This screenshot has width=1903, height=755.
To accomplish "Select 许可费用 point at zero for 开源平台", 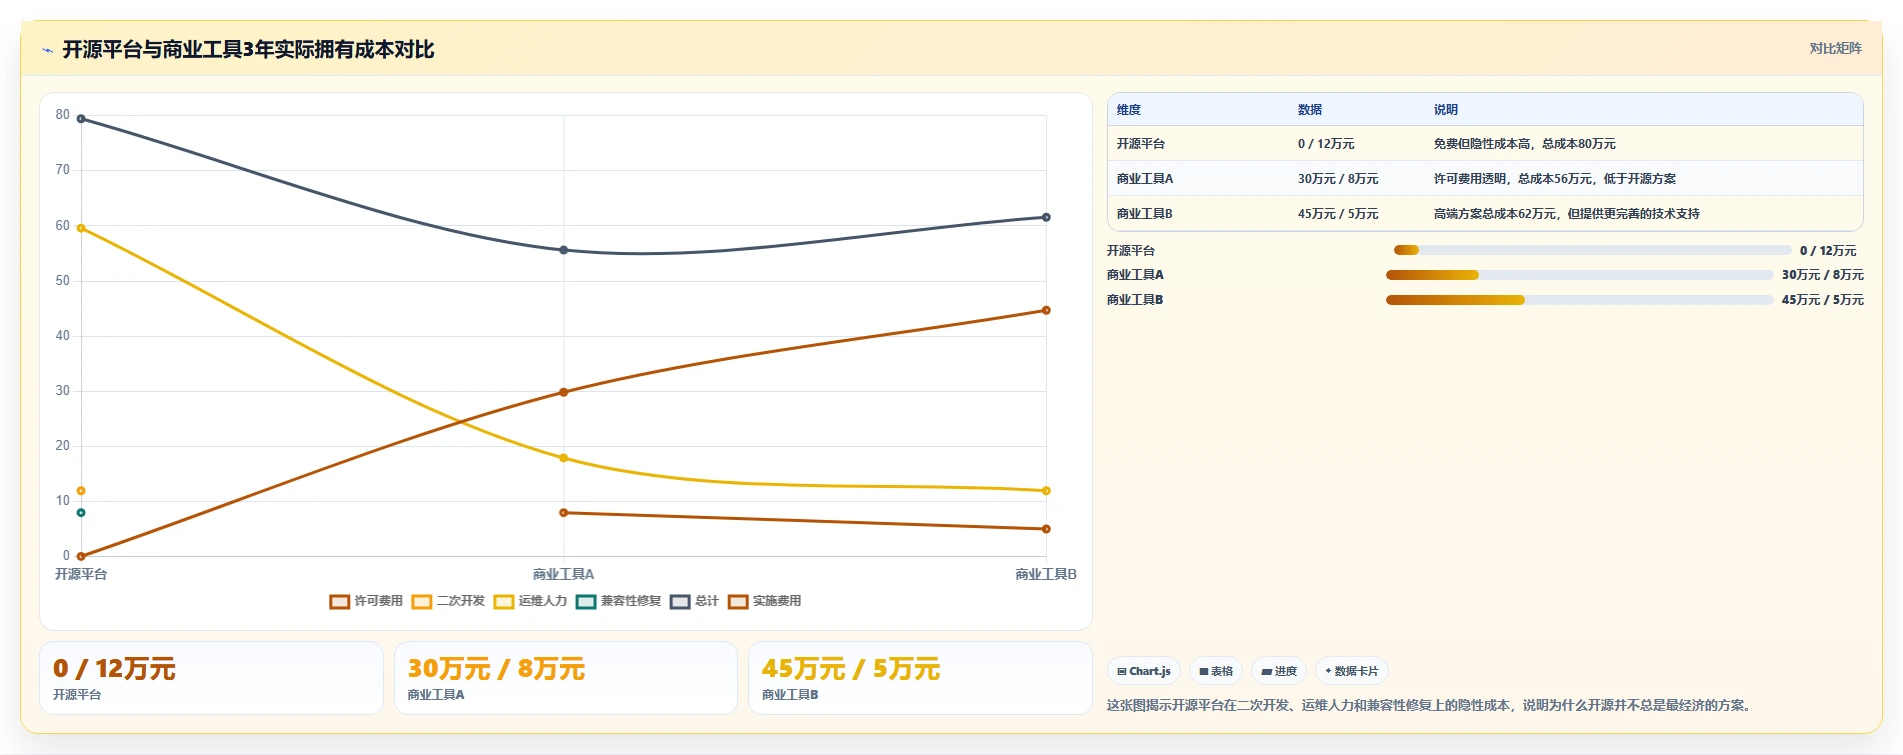I will tap(81, 556).
